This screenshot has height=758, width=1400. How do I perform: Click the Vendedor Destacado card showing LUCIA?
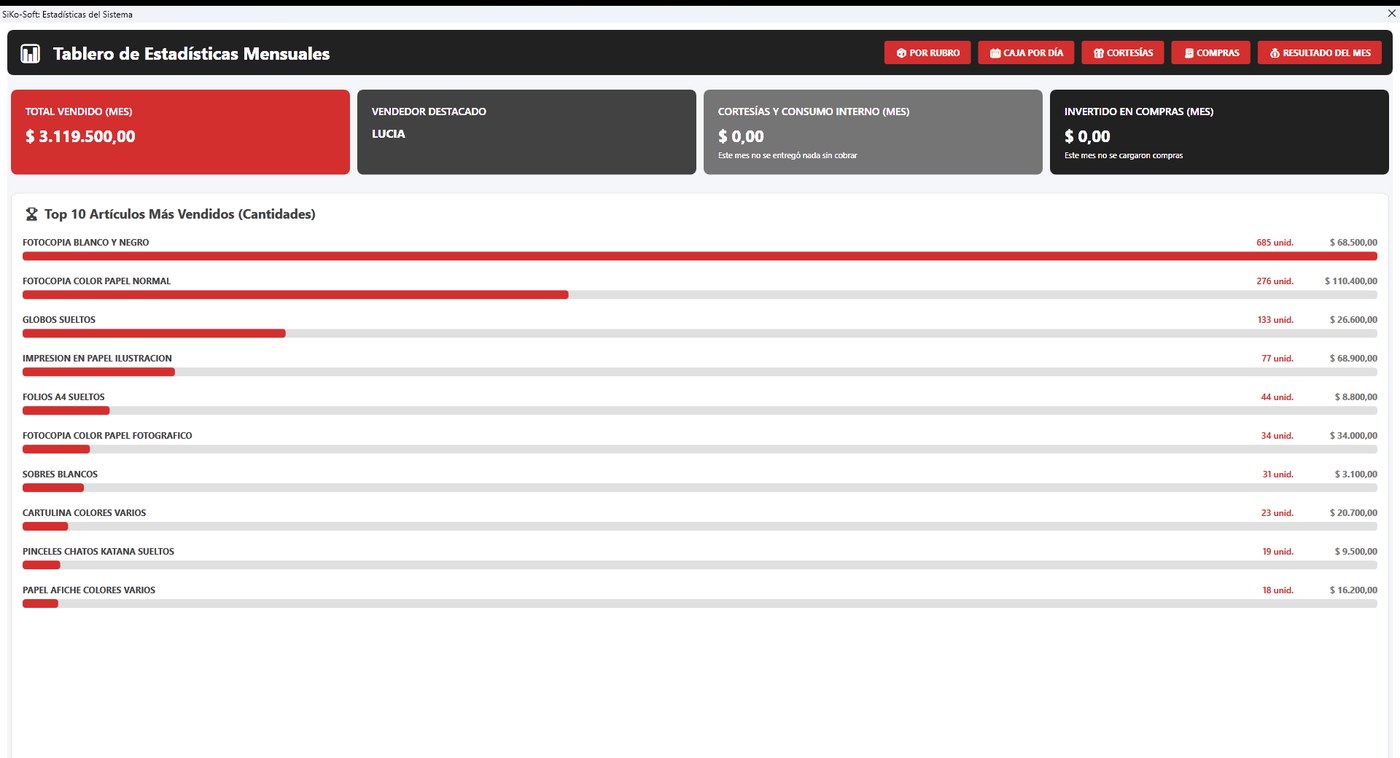coord(526,132)
